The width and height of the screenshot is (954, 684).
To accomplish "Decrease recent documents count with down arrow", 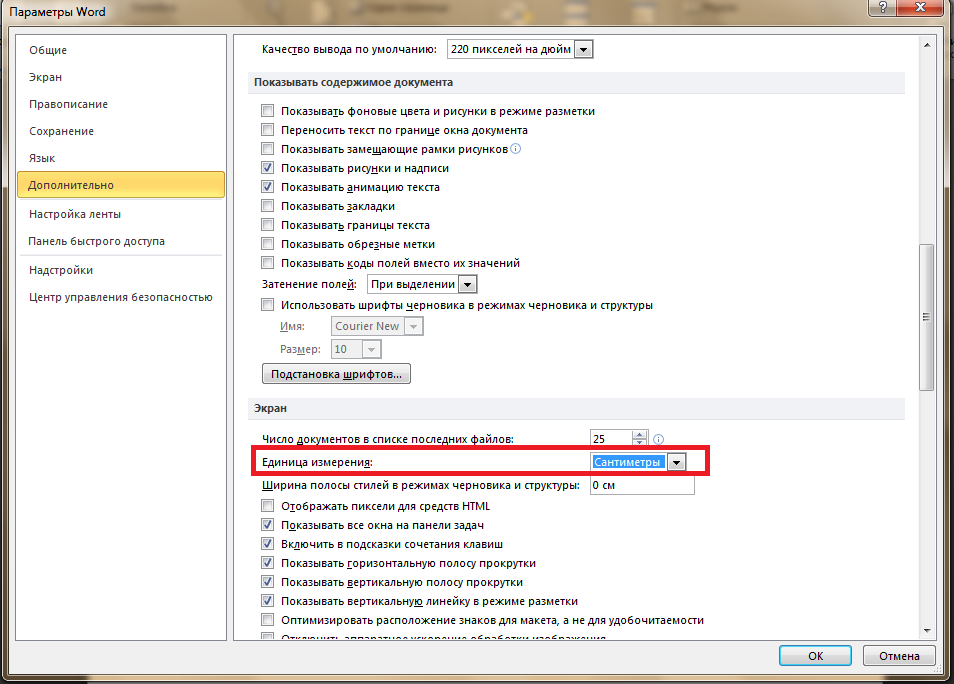I will pos(639,442).
